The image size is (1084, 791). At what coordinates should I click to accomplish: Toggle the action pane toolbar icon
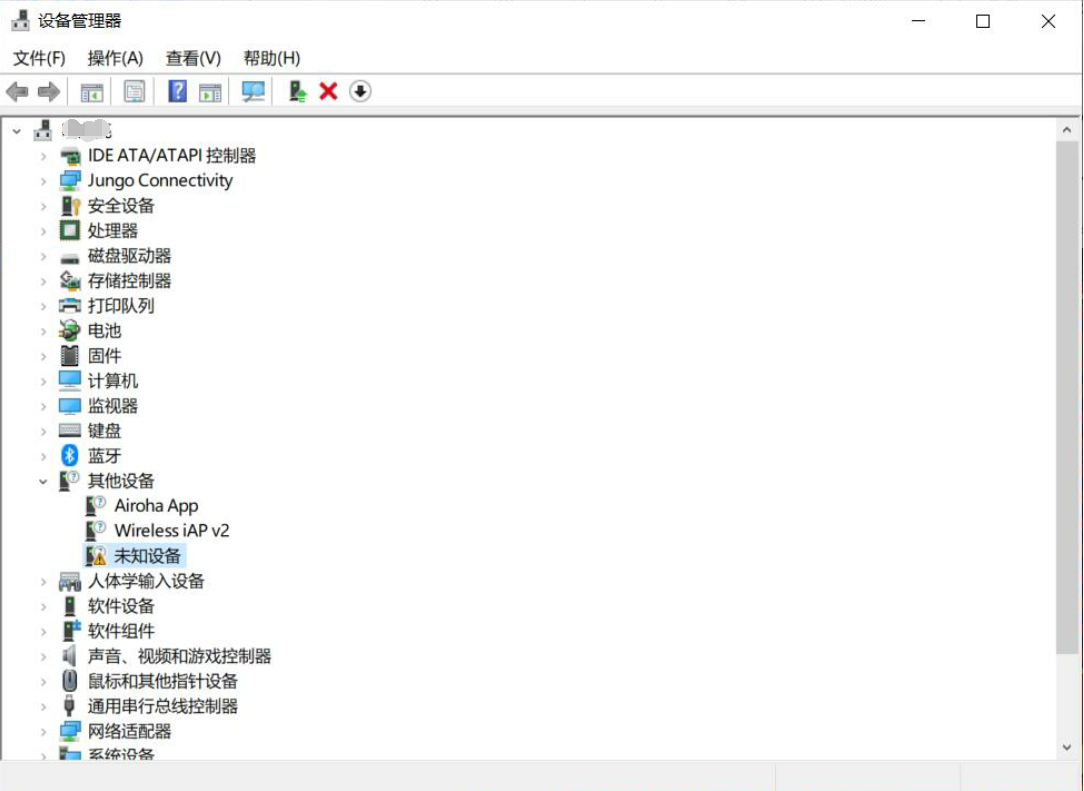(210, 91)
